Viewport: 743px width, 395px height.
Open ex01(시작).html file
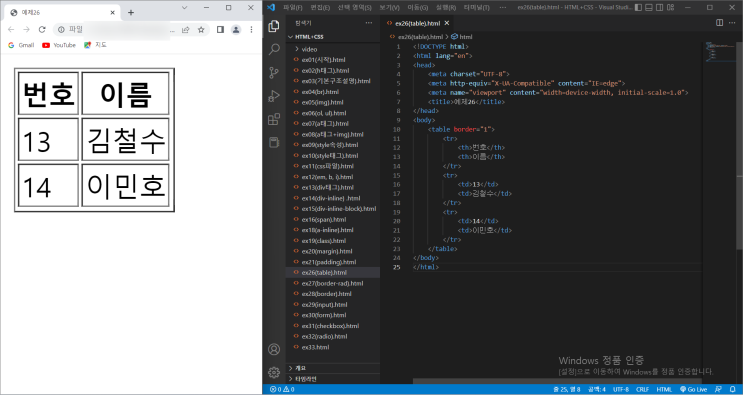333,60
